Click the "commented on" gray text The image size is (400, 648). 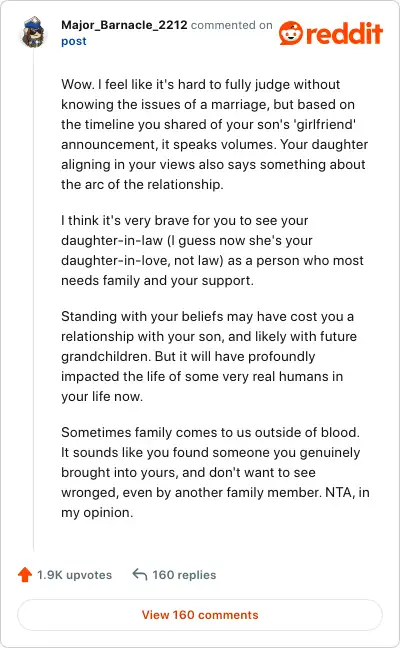click(231, 25)
